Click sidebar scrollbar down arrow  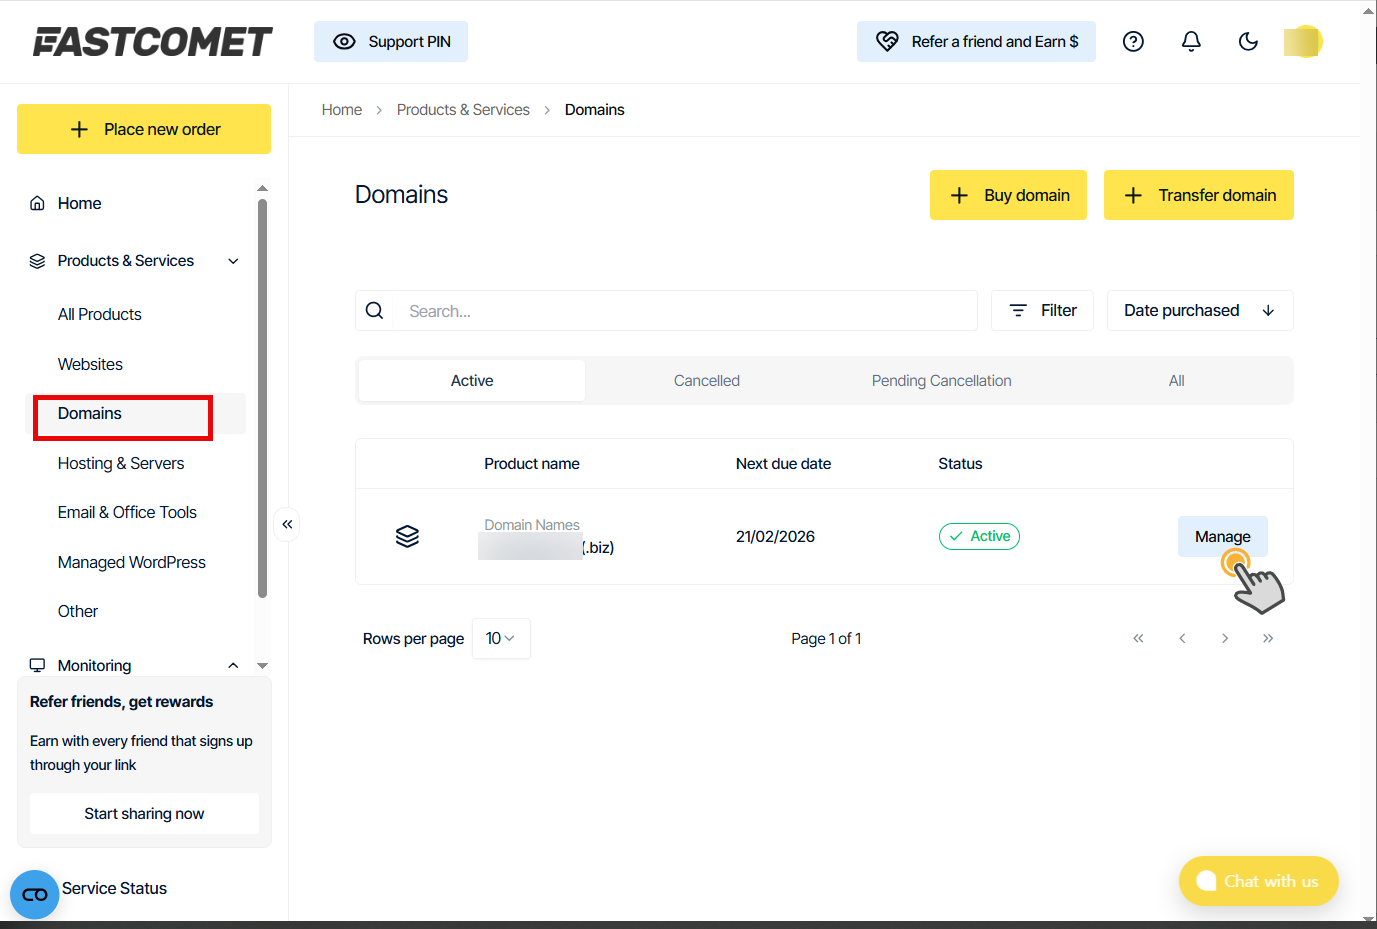click(262, 665)
